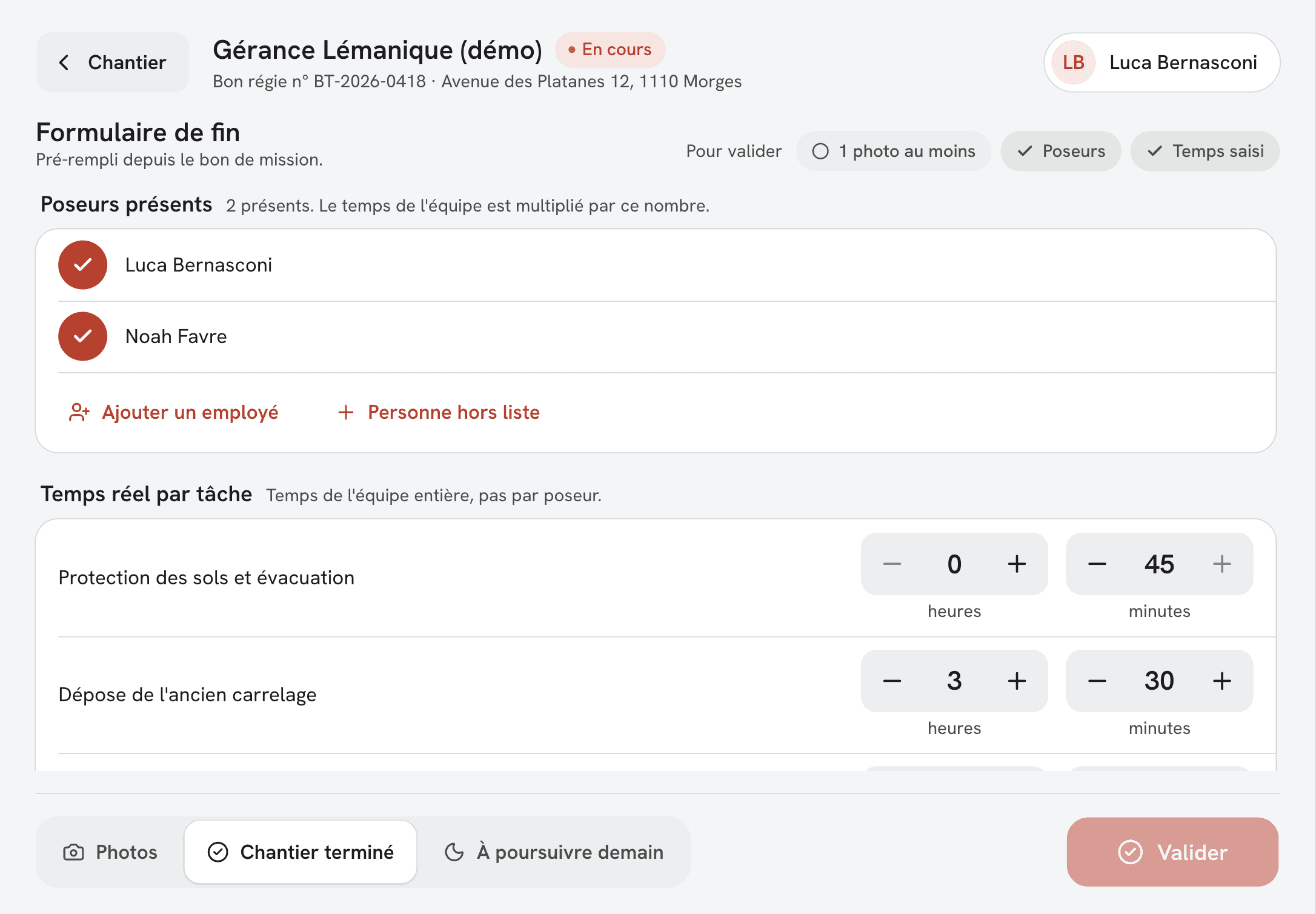Click the LB avatar initials

pyautogui.click(x=1073, y=62)
